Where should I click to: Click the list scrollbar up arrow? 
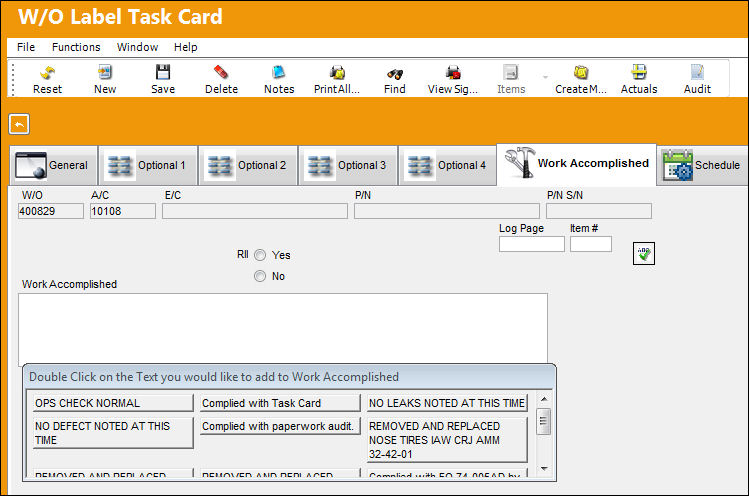click(544, 399)
